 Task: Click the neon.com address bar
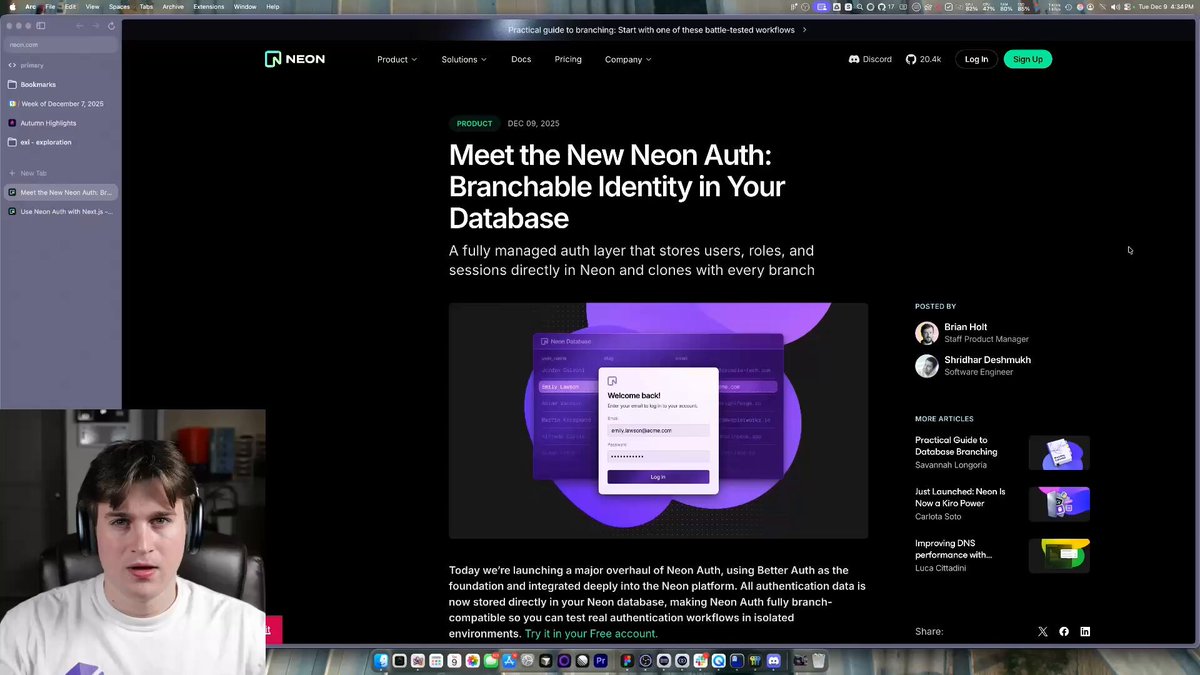pos(60,45)
